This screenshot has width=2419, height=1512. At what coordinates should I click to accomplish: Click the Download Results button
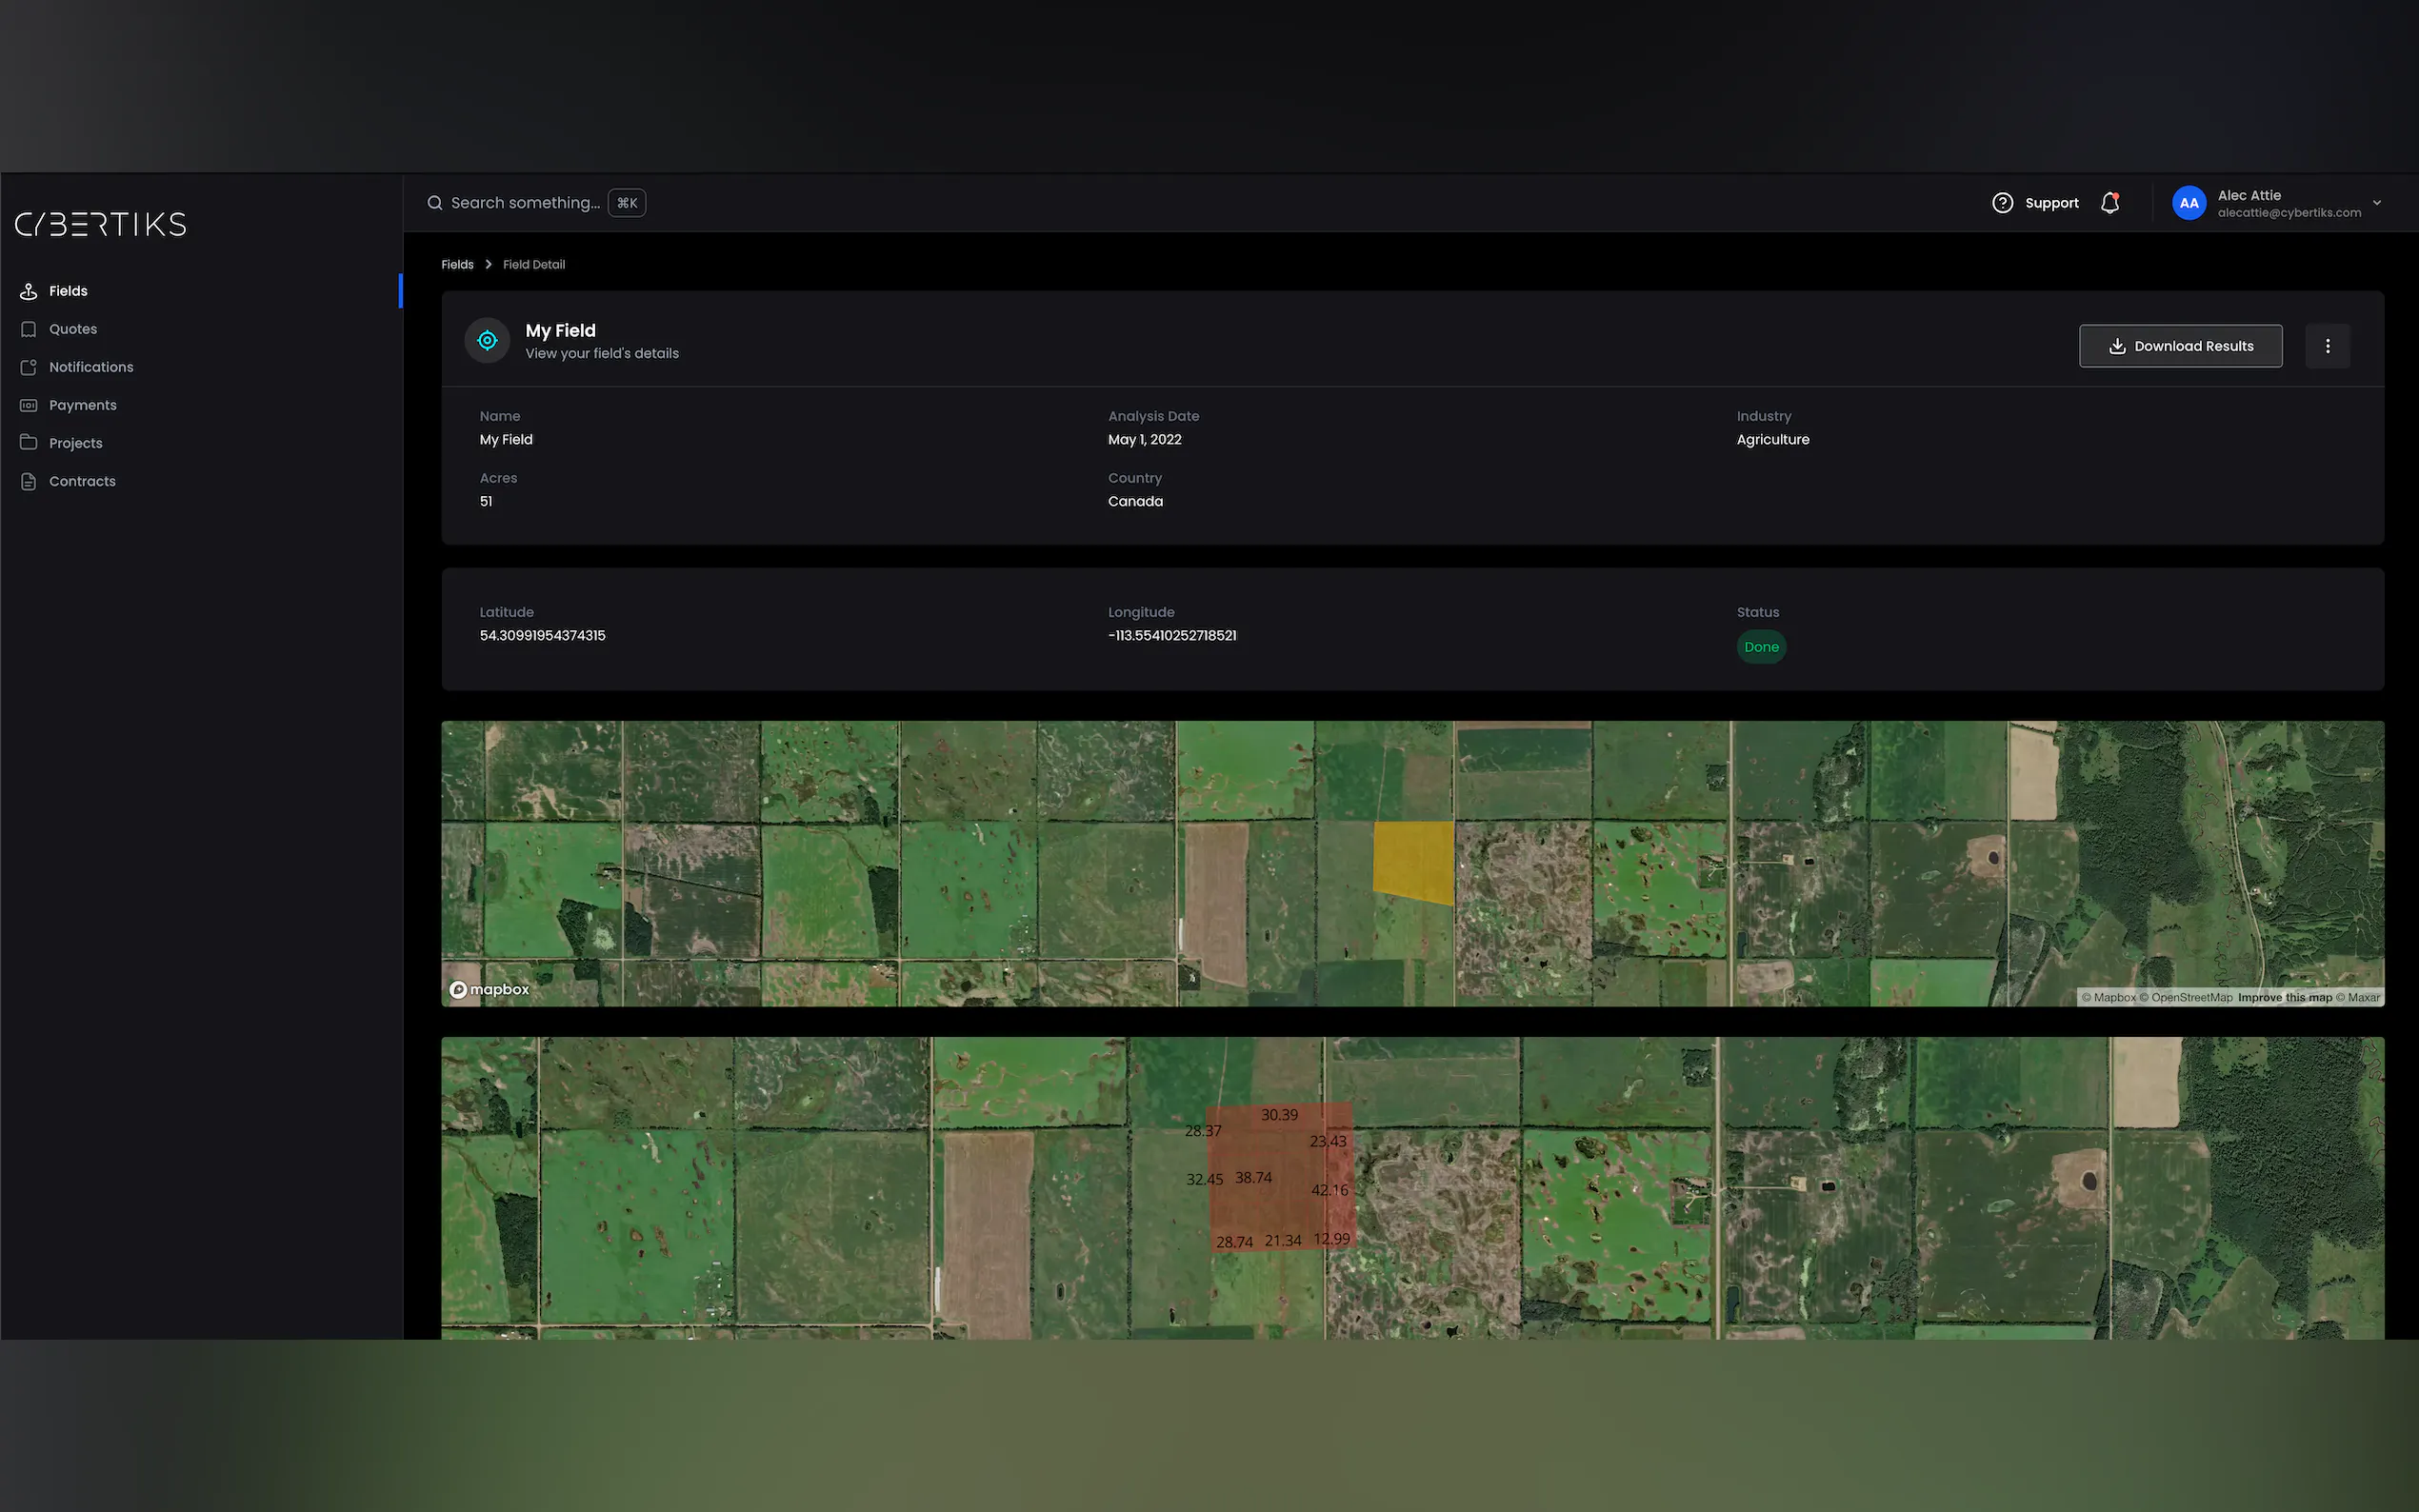click(2180, 346)
